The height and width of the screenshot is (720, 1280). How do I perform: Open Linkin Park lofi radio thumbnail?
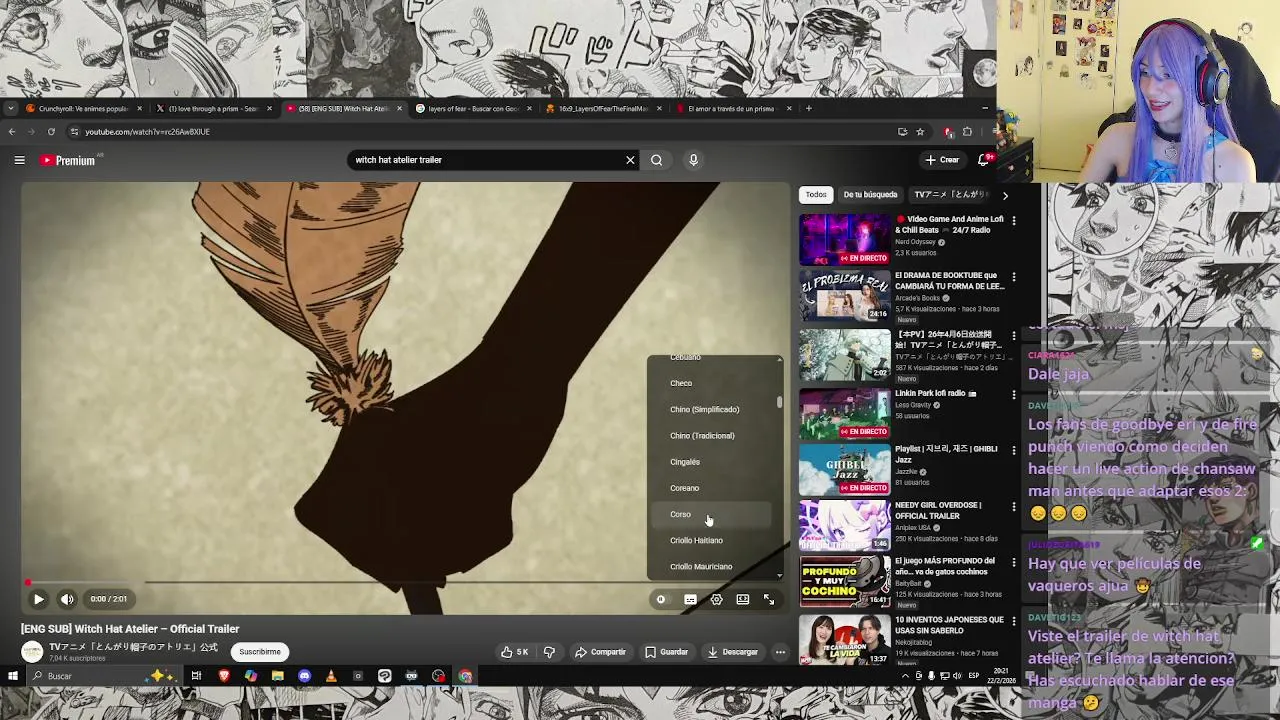(845, 412)
